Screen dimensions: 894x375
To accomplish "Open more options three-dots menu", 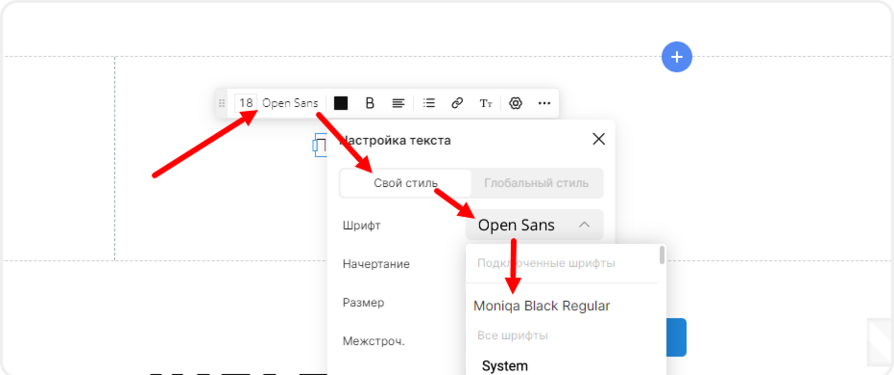I will [x=544, y=103].
